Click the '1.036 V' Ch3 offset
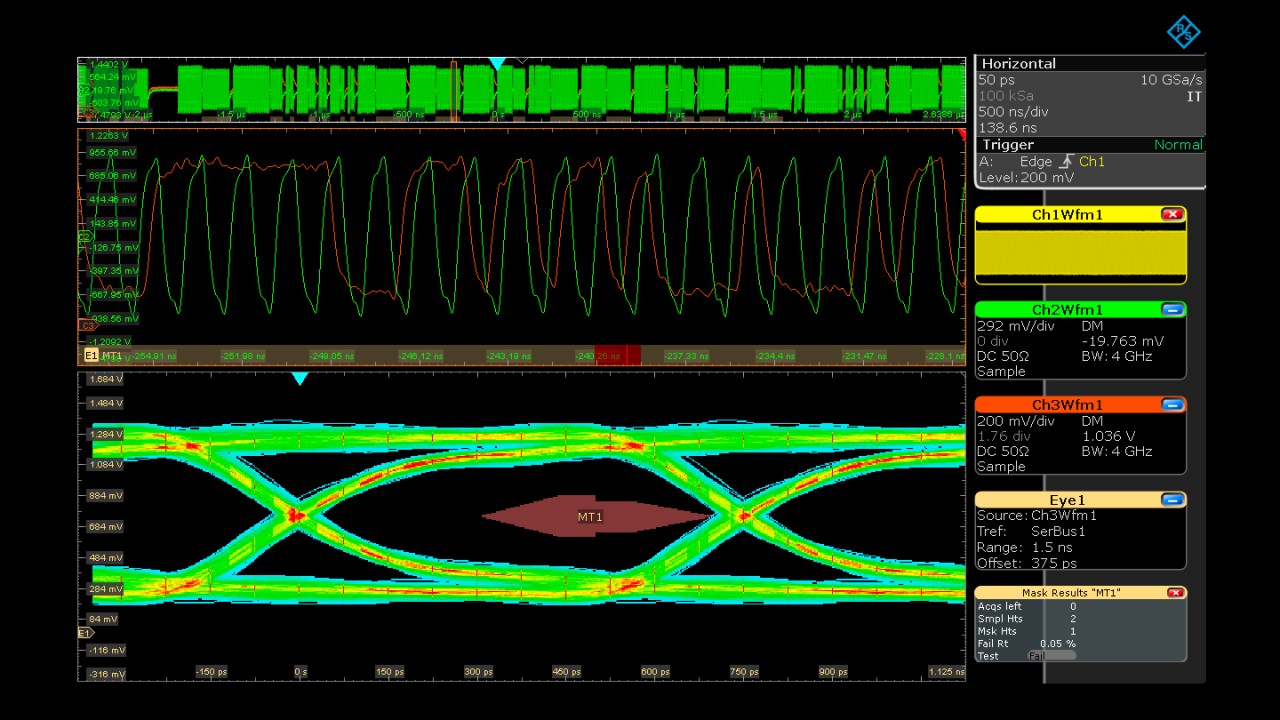Image resolution: width=1280 pixels, height=720 pixels. tap(1109, 436)
